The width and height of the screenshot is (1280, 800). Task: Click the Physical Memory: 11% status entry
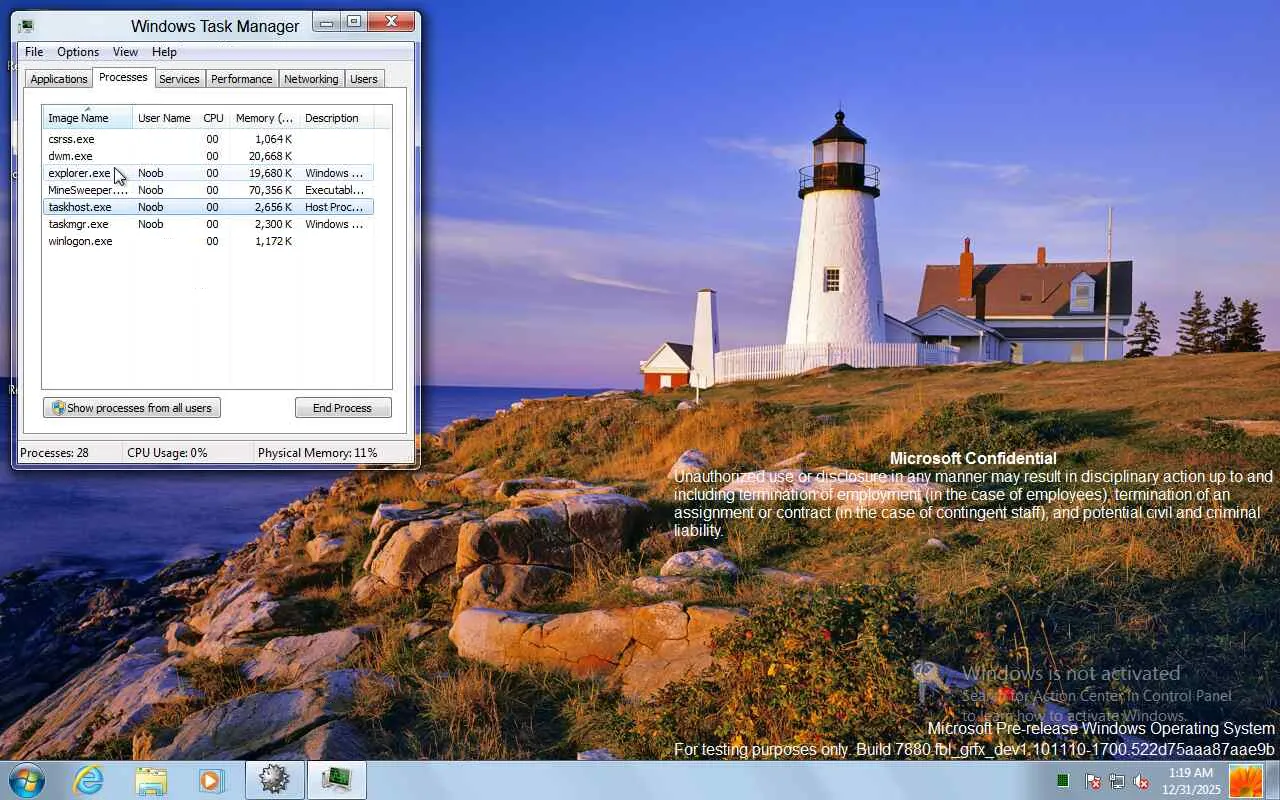coord(317,453)
